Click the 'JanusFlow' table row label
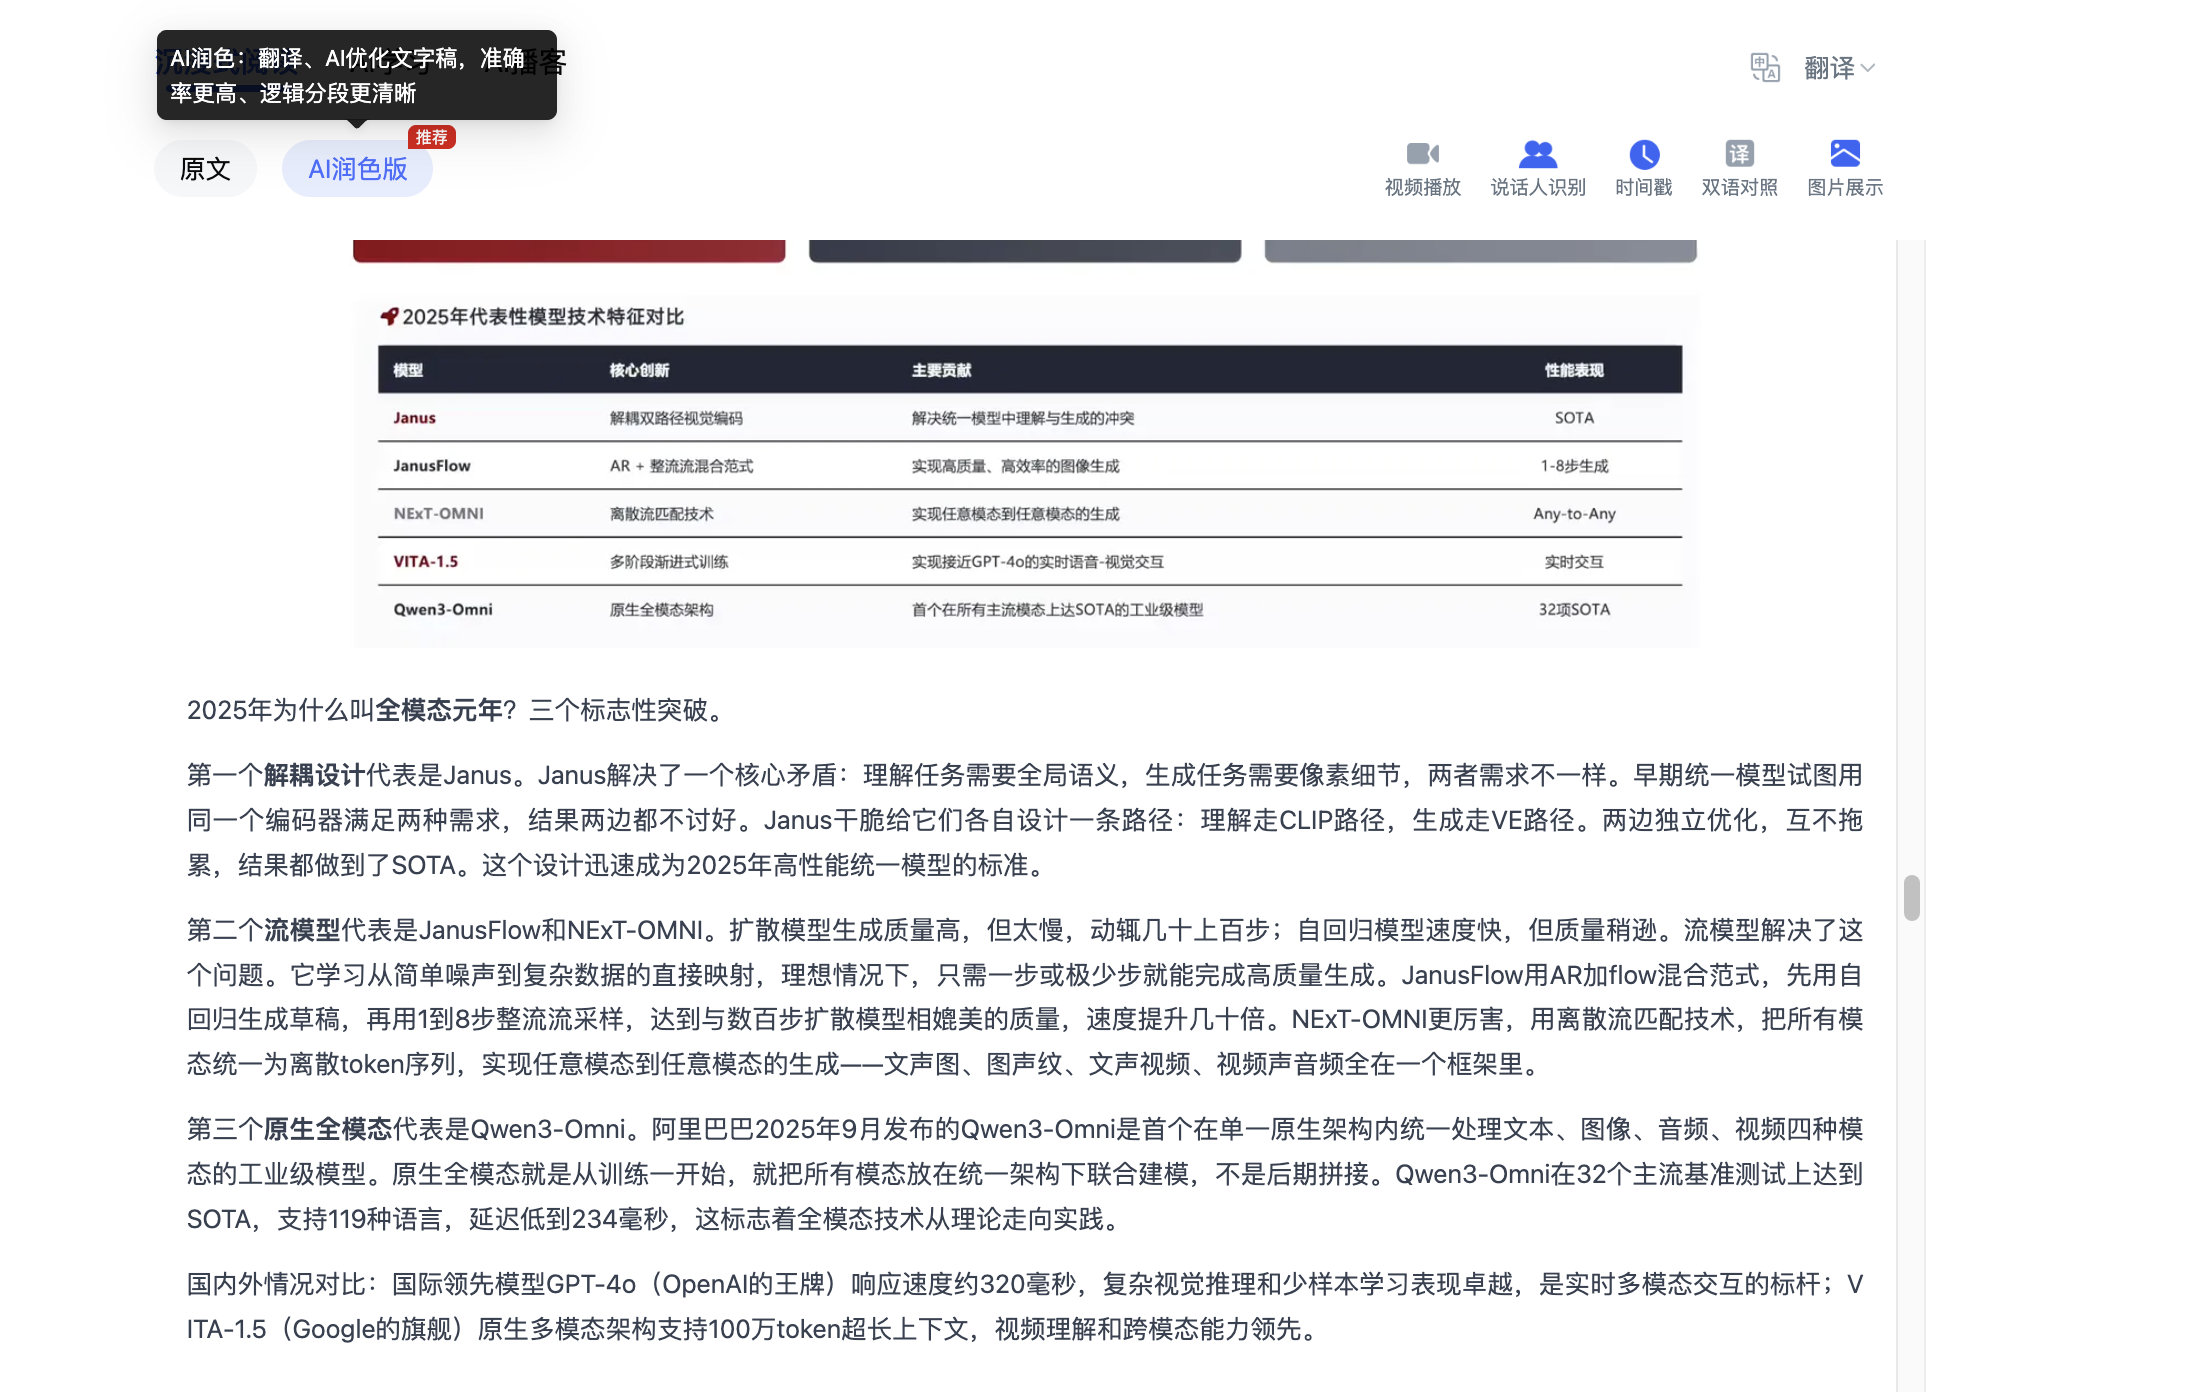2186x1392 pixels. tap(431, 466)
